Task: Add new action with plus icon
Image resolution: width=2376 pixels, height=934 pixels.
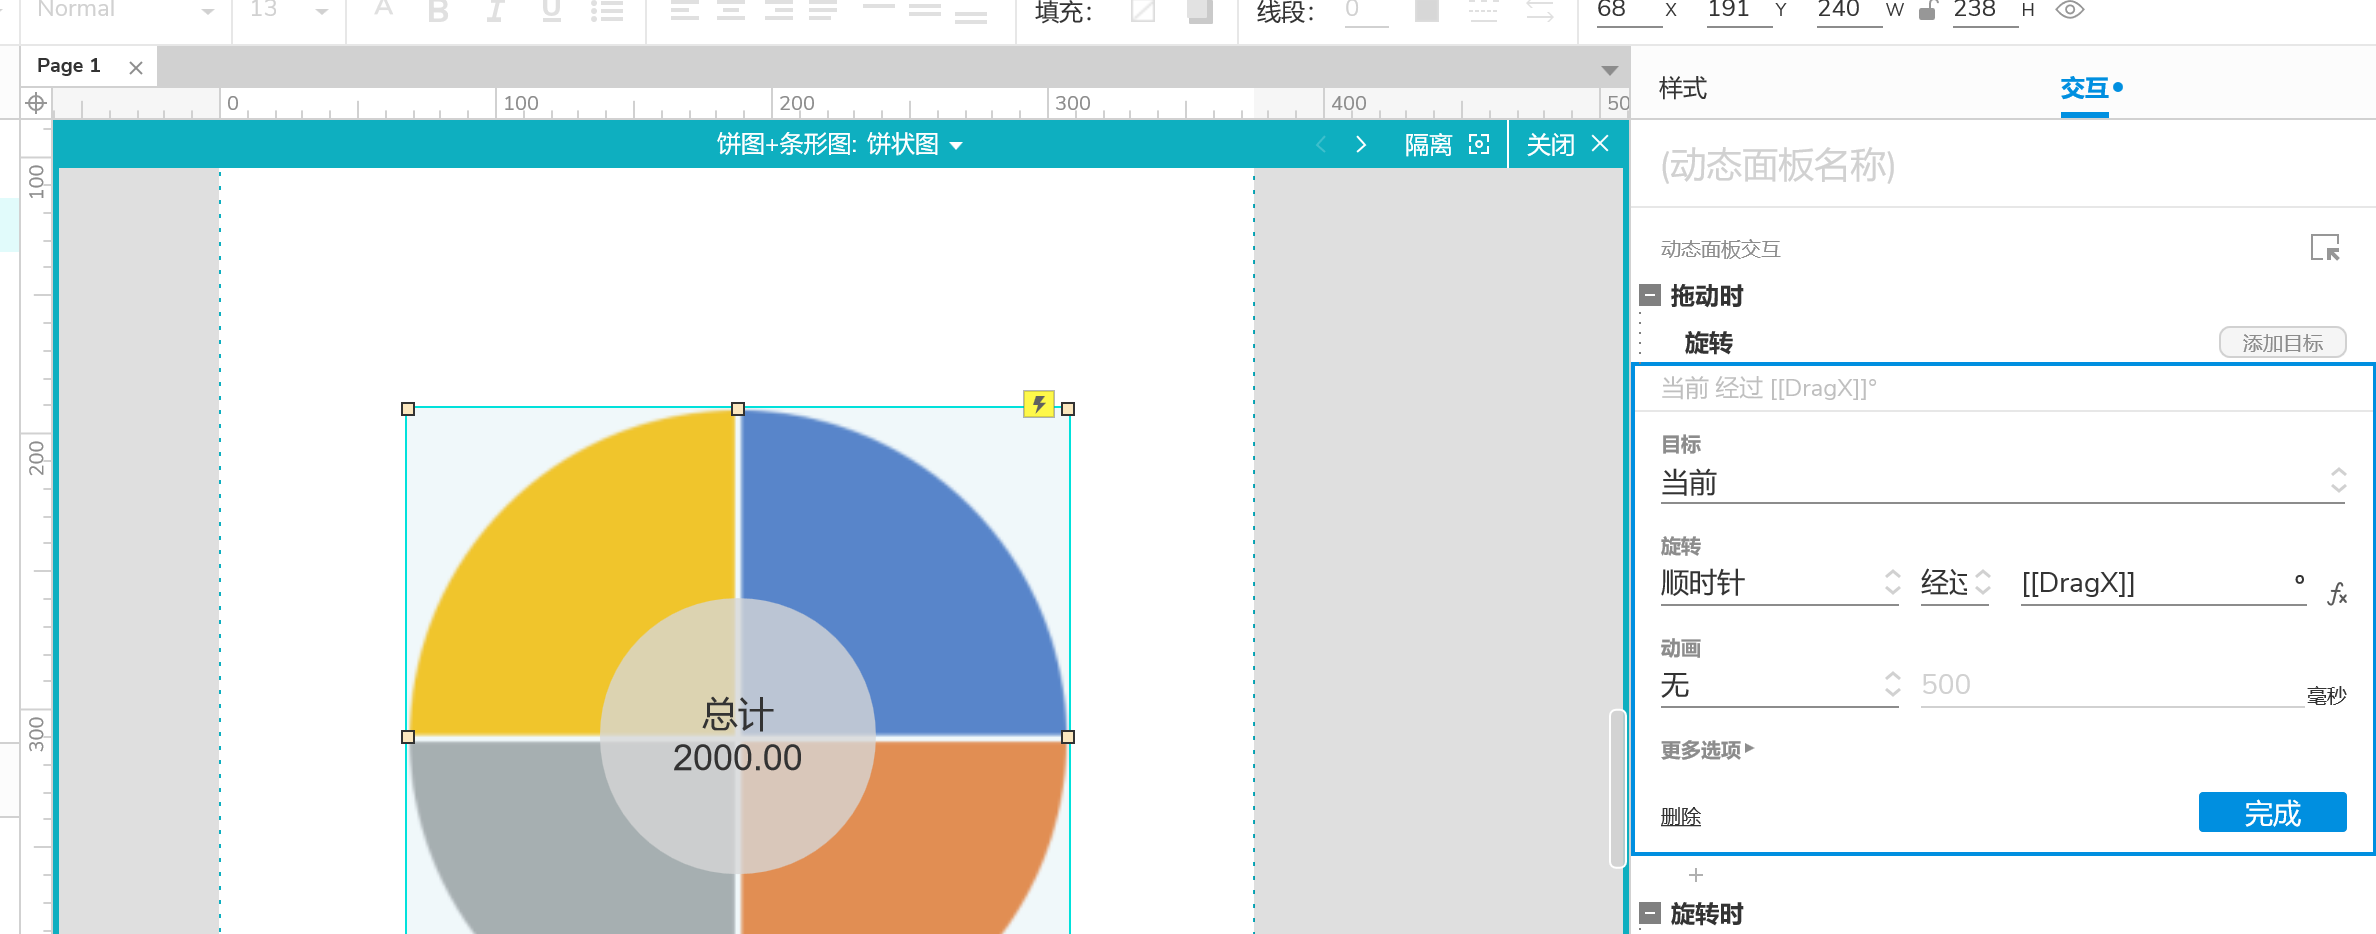Action: coord(1696,875)
